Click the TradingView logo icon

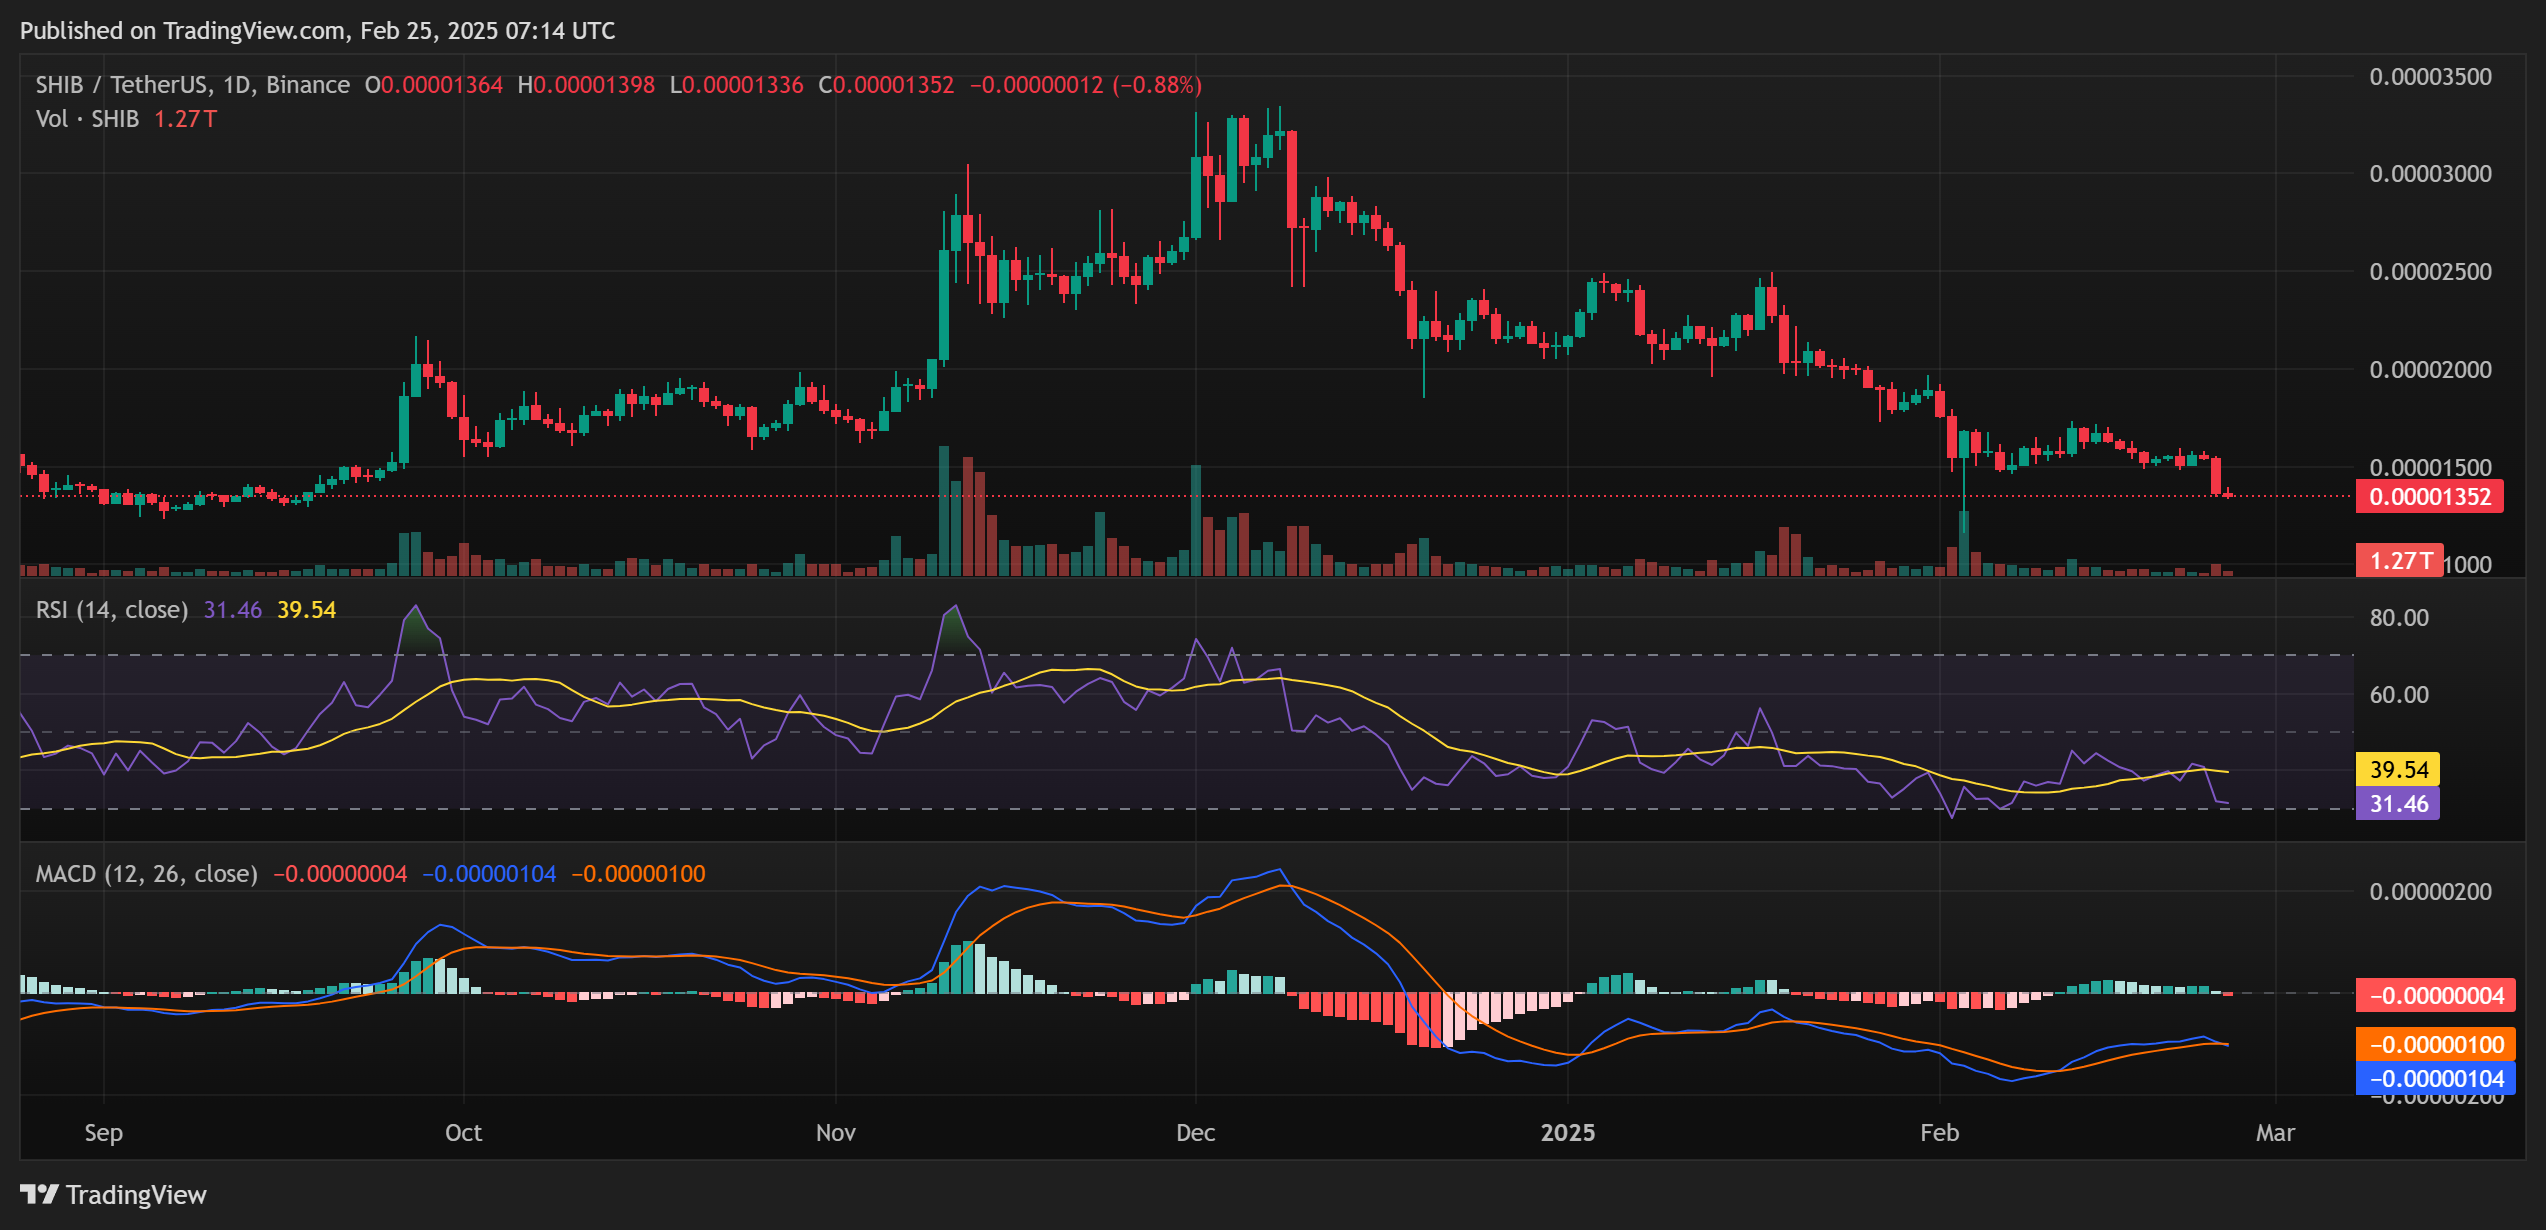pos(40,1194)
